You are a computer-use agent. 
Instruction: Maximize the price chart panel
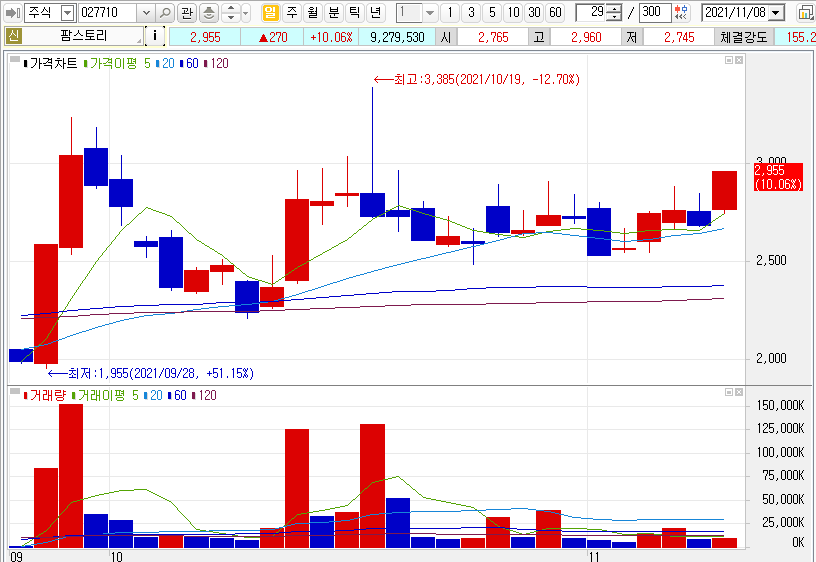(729, 60)
